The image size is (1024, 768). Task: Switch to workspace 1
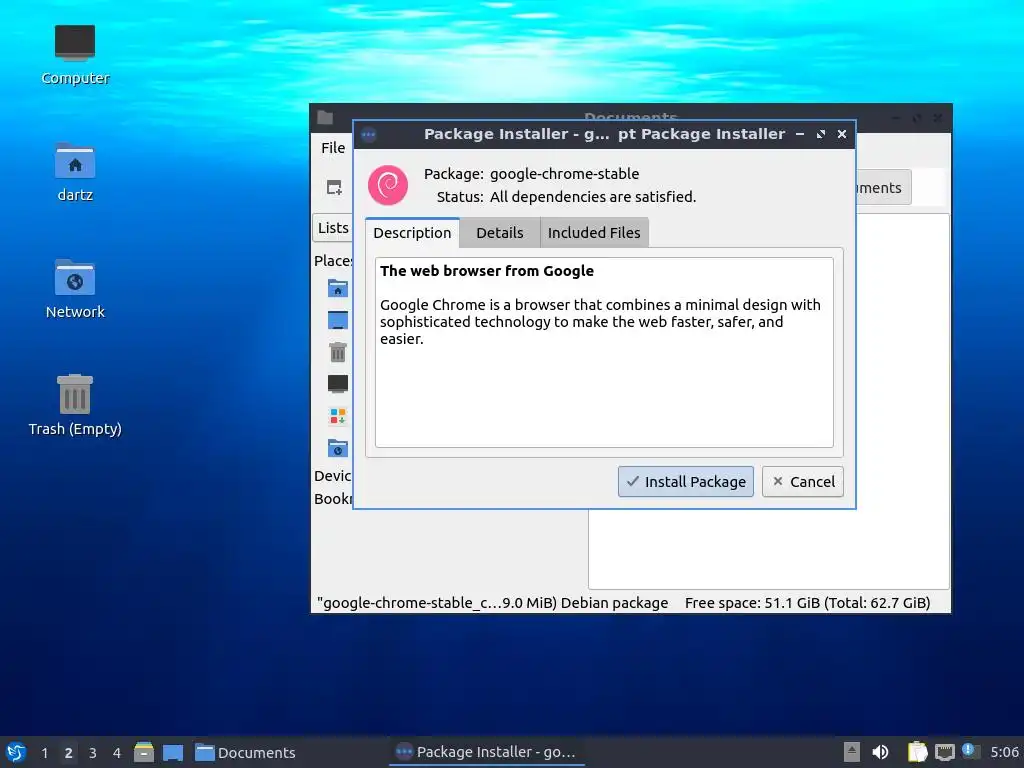[44, 753]
